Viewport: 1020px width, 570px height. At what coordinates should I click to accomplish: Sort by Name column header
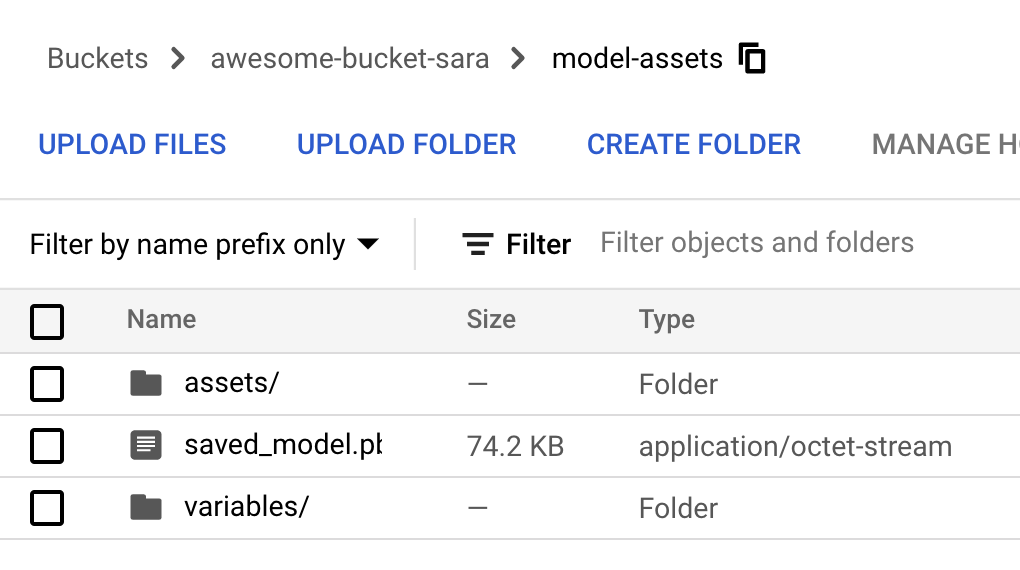click(x=161, y=320)
